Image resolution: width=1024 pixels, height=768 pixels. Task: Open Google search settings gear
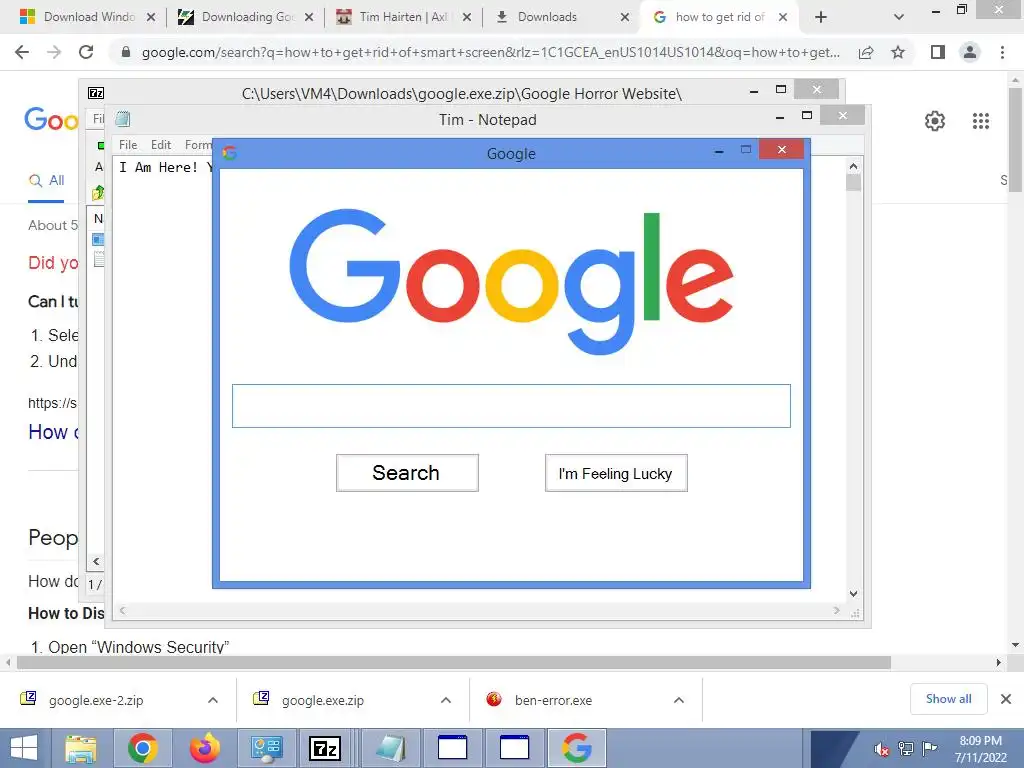point(935,121)
